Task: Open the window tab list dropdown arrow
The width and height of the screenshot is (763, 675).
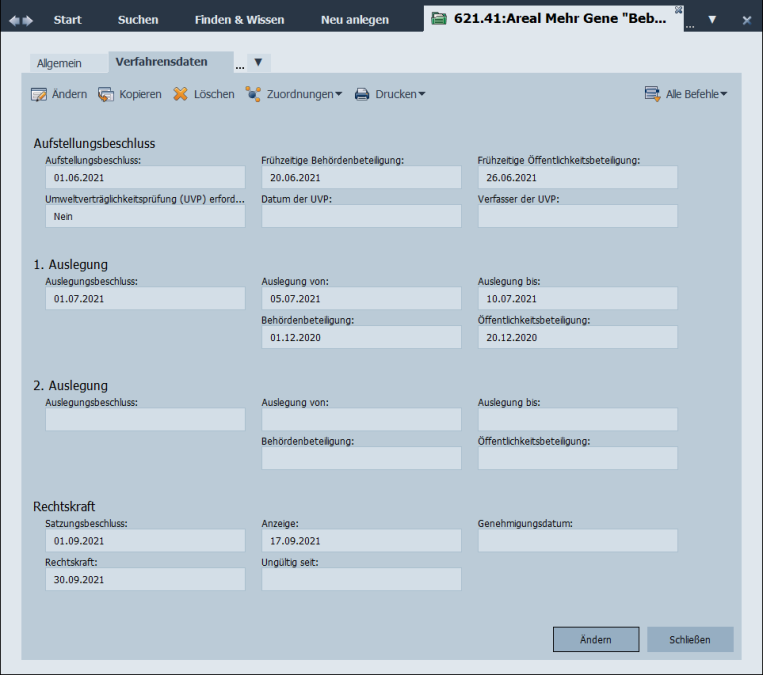Action: tap(712, 20)
